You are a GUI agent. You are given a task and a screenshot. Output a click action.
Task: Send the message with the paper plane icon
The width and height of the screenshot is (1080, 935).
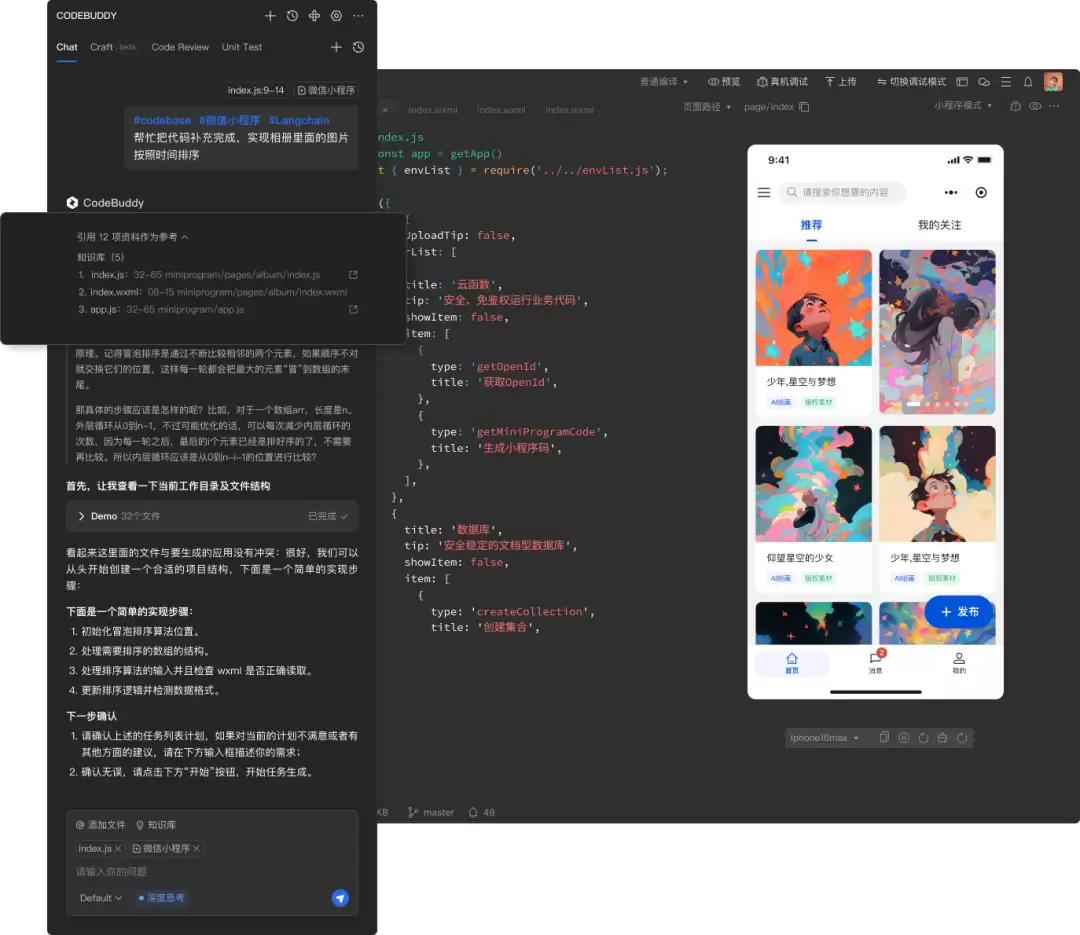point(340,899)
